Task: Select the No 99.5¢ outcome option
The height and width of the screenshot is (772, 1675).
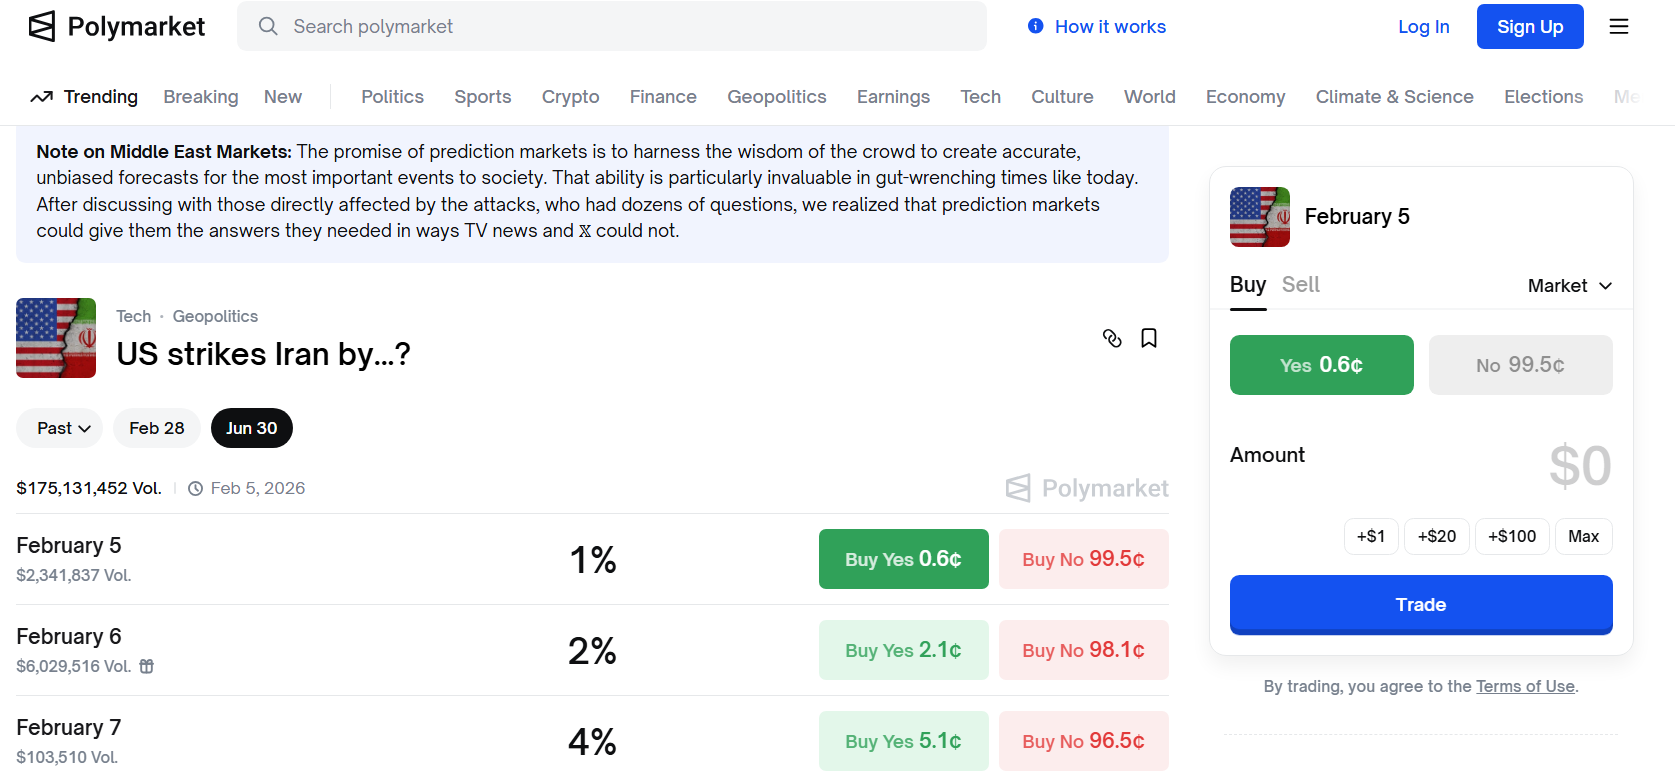Action: pyautogui.click(x=1519, y=365)
